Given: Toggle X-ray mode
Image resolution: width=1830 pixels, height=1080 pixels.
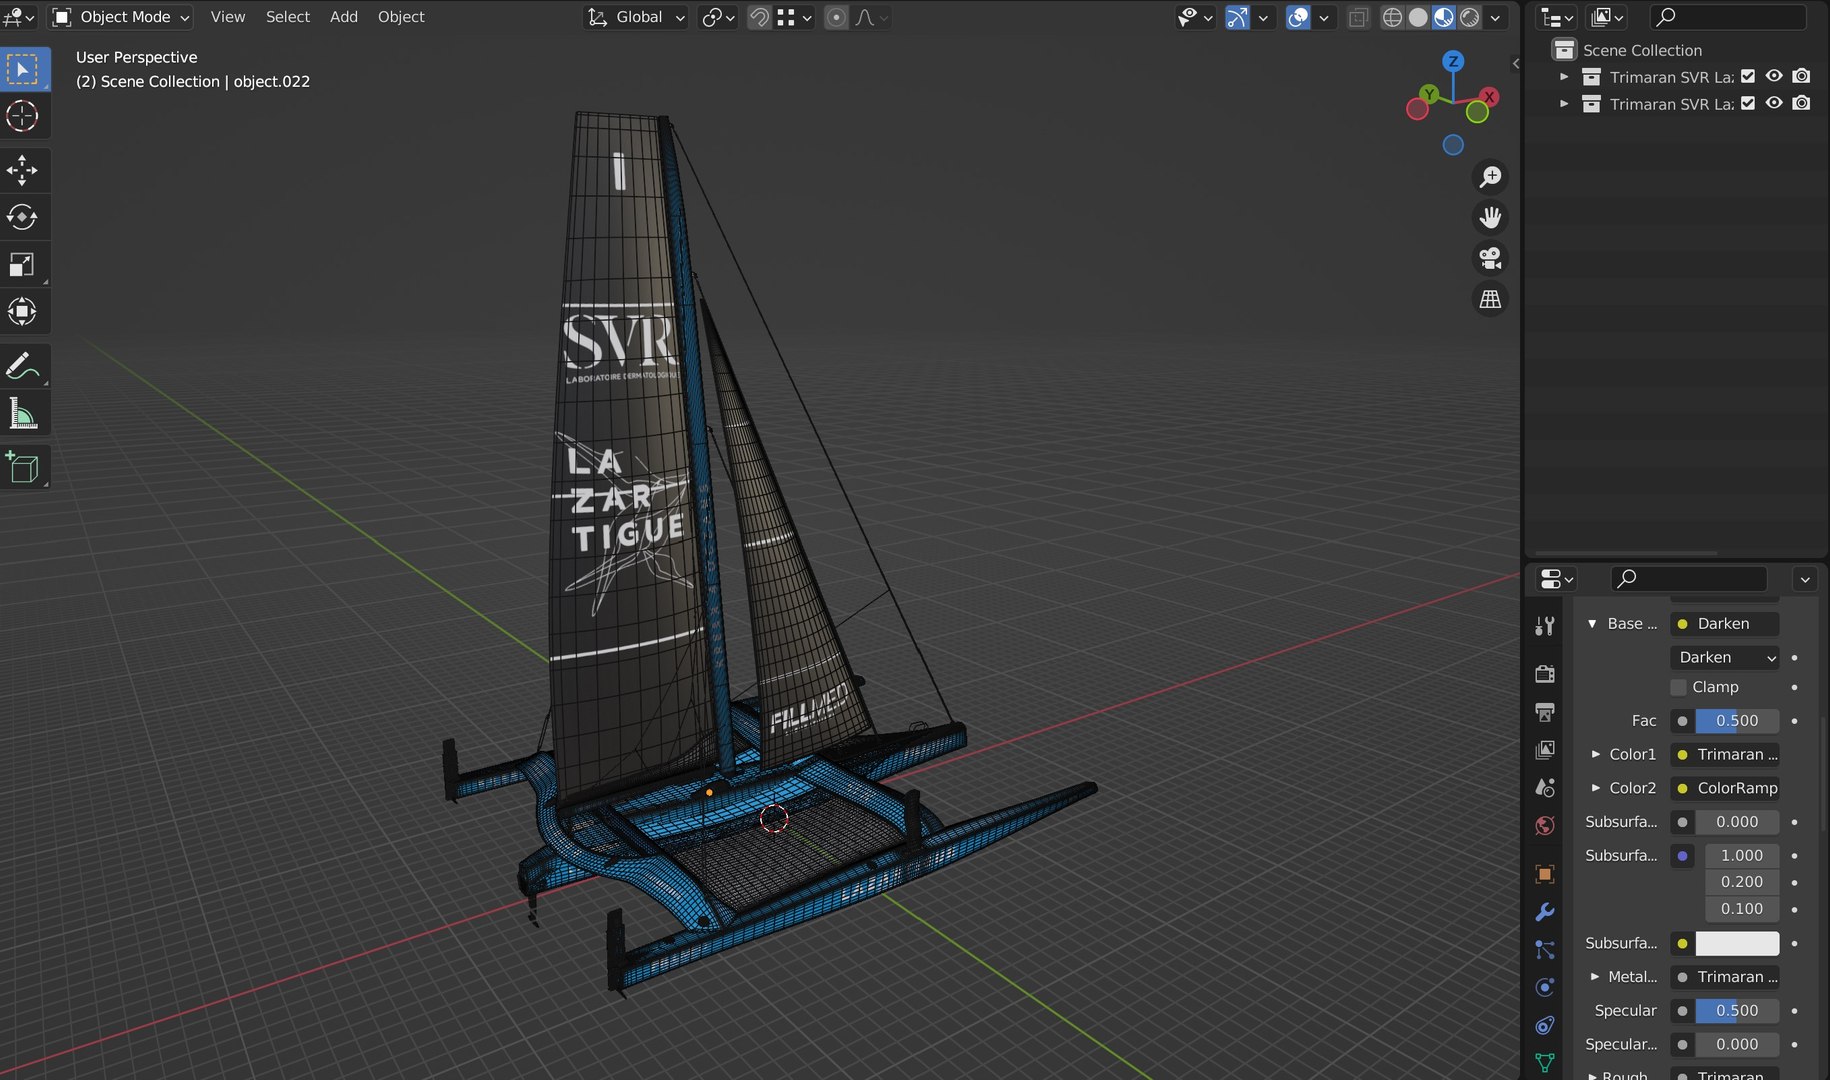Looking at the screenshot, I should coord(1358,17).
